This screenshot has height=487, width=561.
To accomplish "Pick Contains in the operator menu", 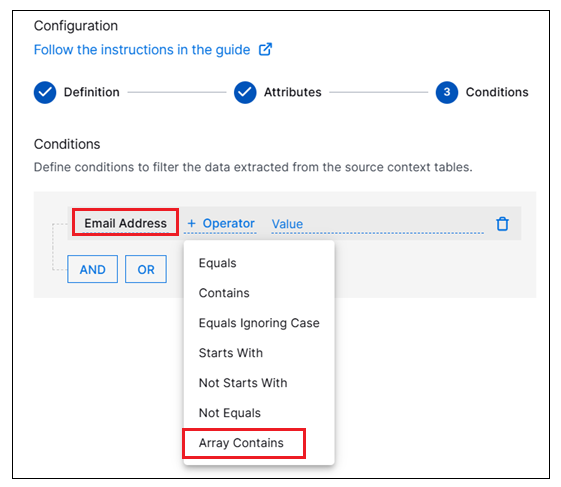I will point(224,293).
